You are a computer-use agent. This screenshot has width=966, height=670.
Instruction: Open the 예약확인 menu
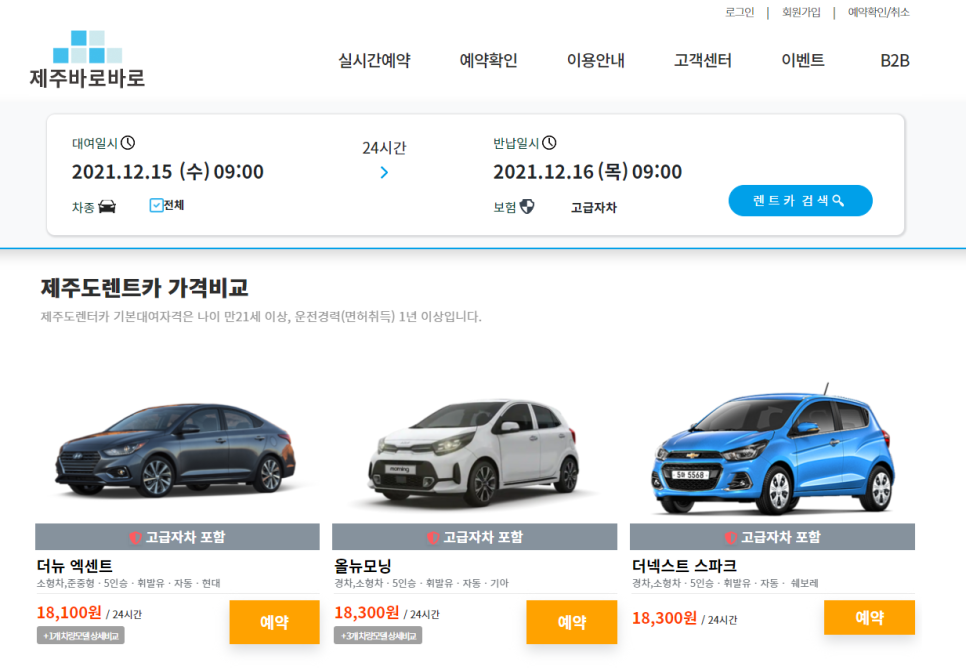[489, 60]
